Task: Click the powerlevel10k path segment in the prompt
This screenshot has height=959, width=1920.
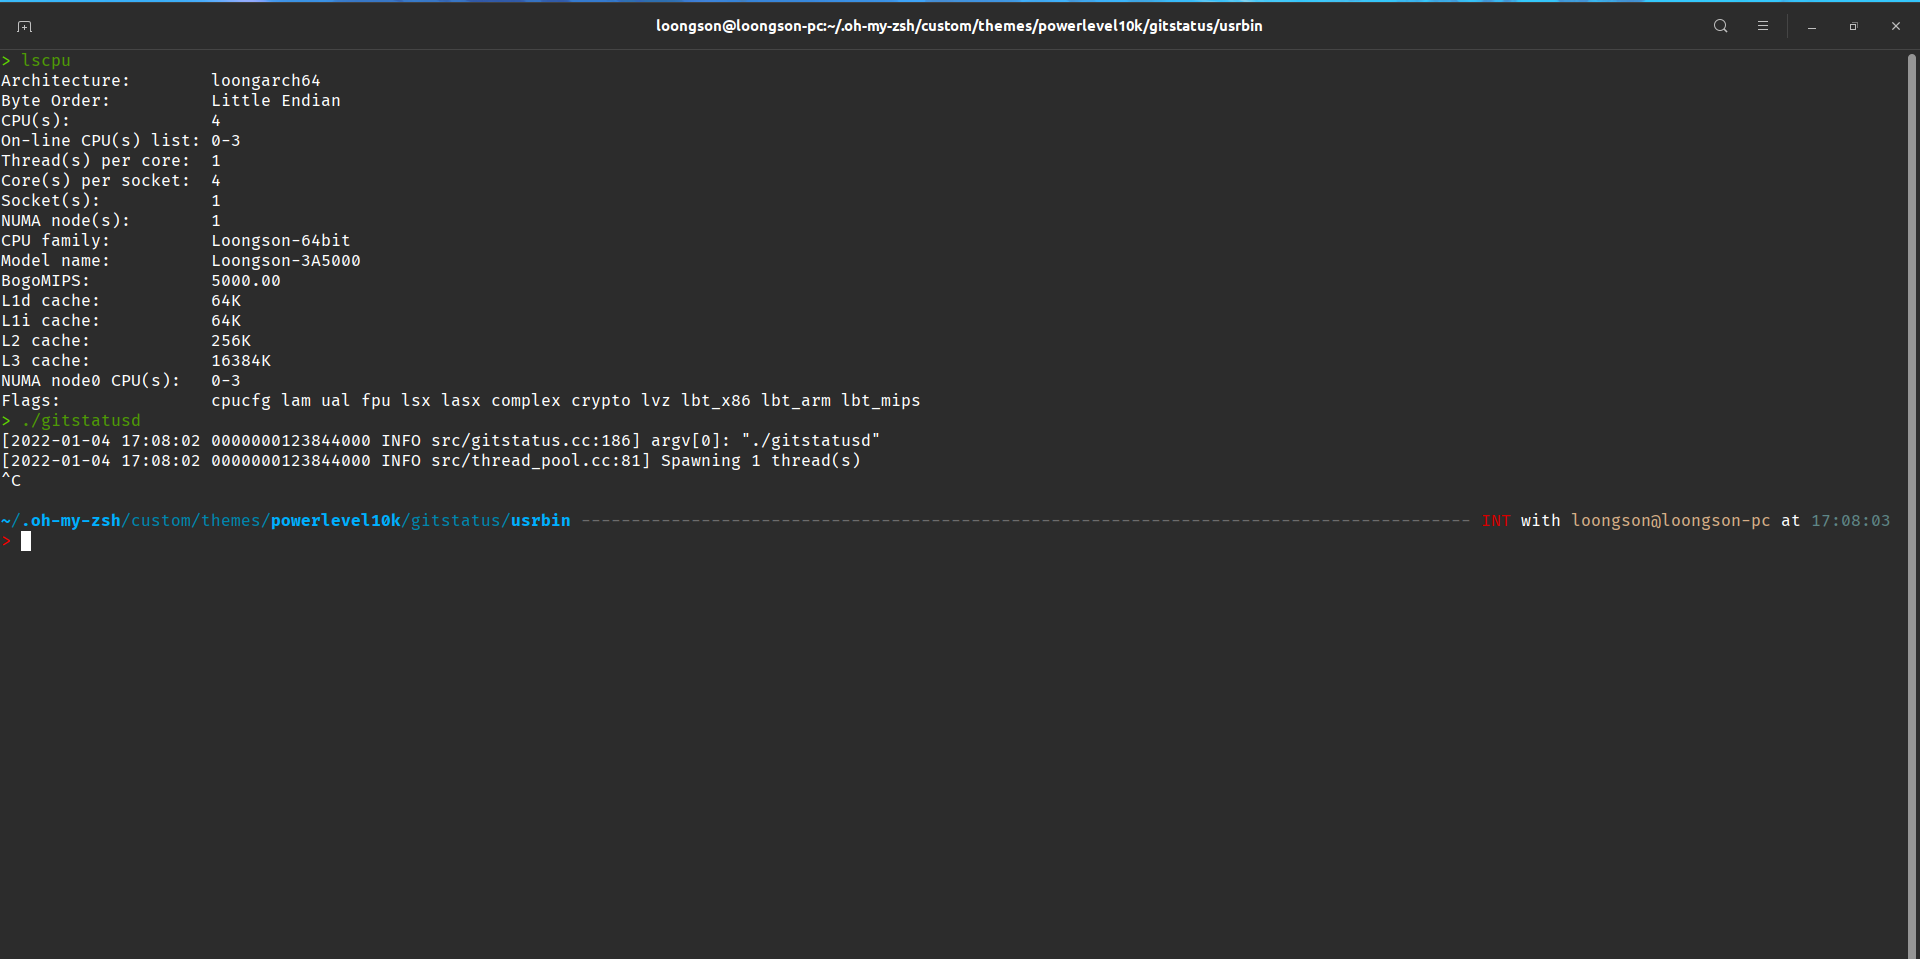Action: pyautogui.click(x=335, y=520)
